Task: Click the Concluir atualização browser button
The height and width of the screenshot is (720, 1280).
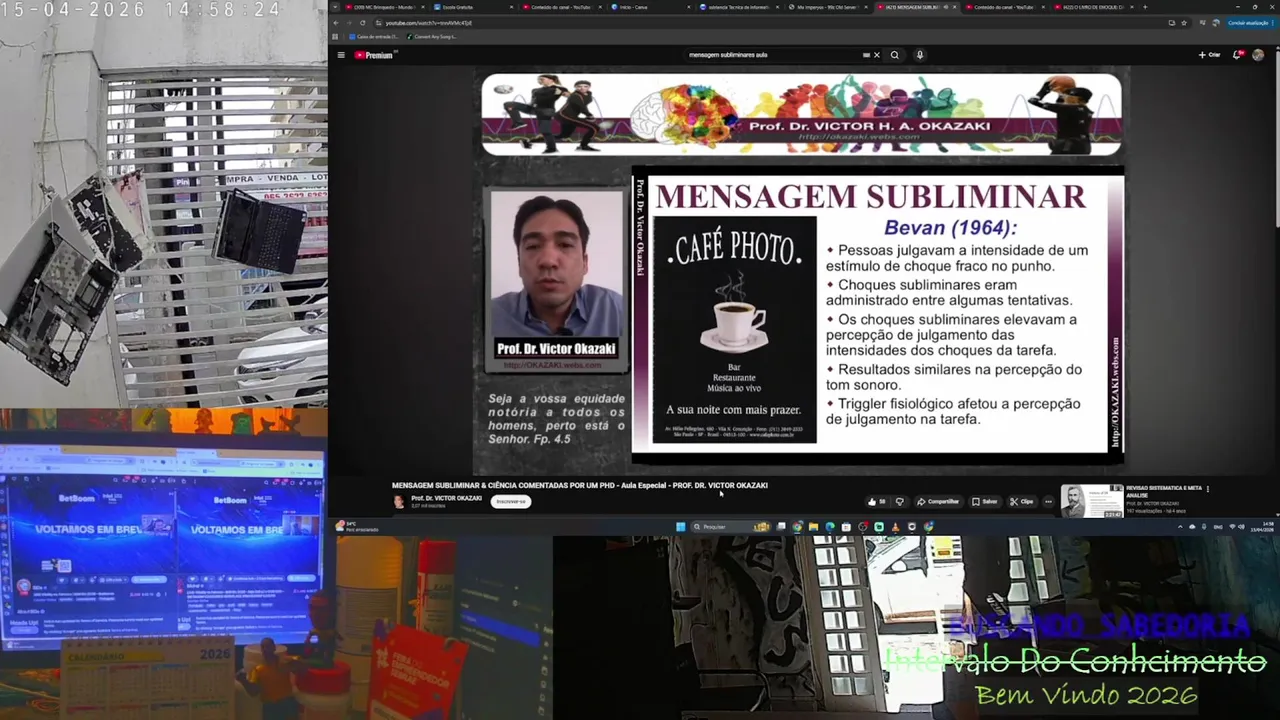Action: coord(1249,22)
